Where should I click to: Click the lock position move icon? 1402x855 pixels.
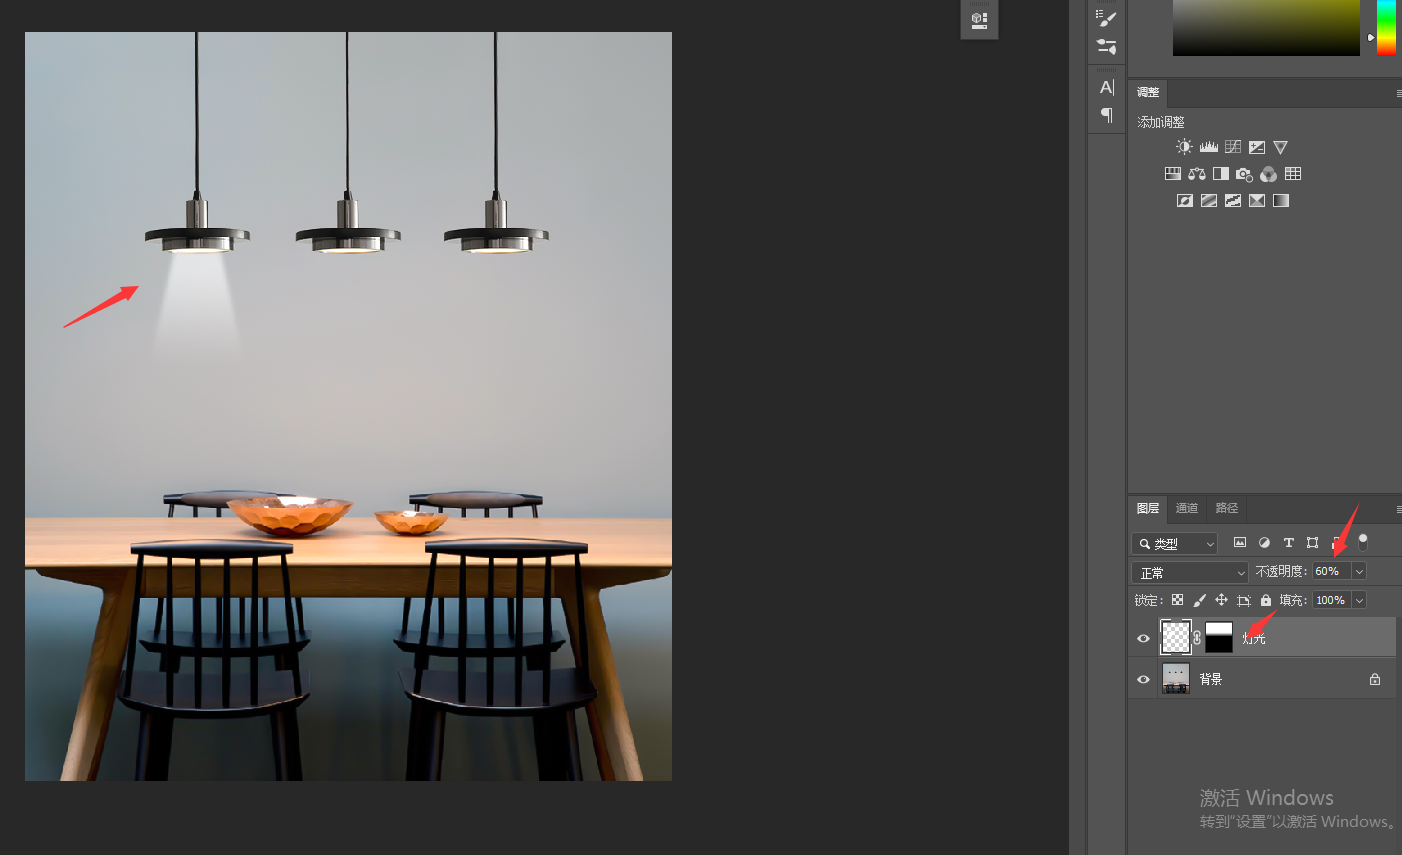pyautogui.click(x=1221, y=600)
